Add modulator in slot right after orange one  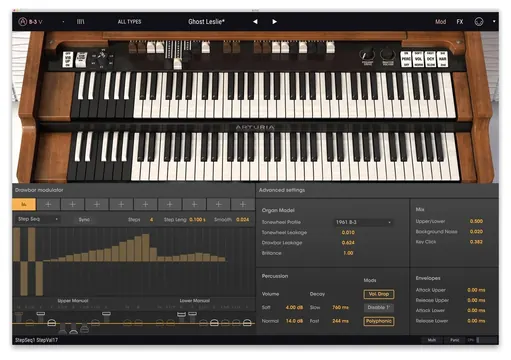(x=48, y=204)
